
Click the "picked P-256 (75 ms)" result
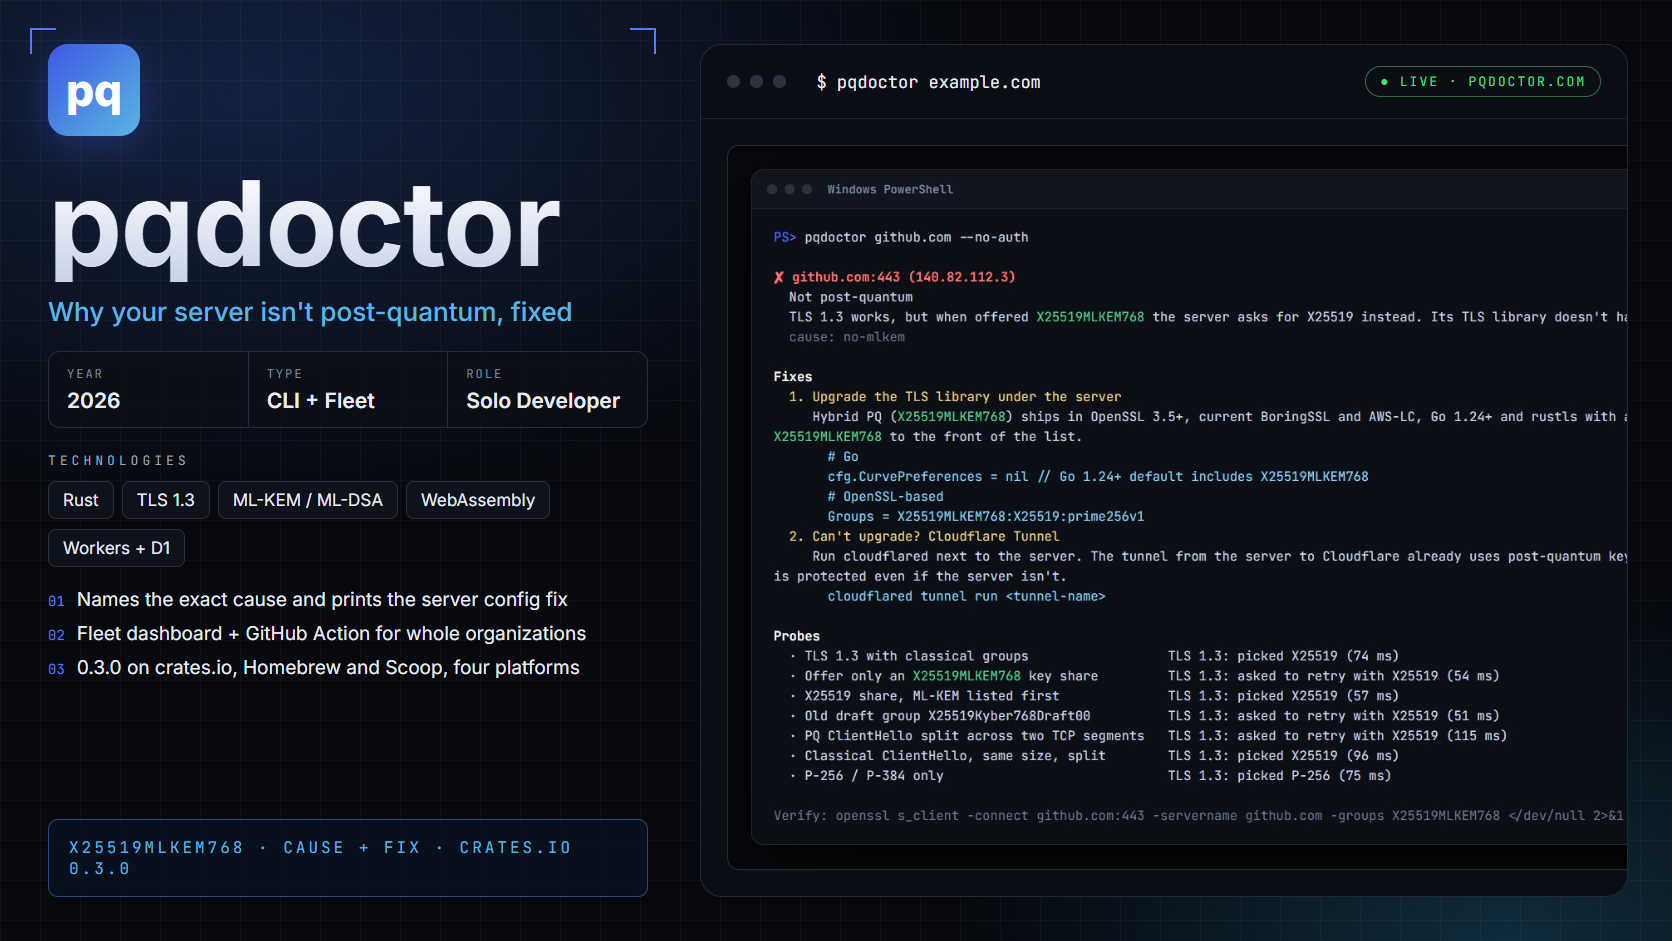pyautogui.click(x=1314, y=776)
